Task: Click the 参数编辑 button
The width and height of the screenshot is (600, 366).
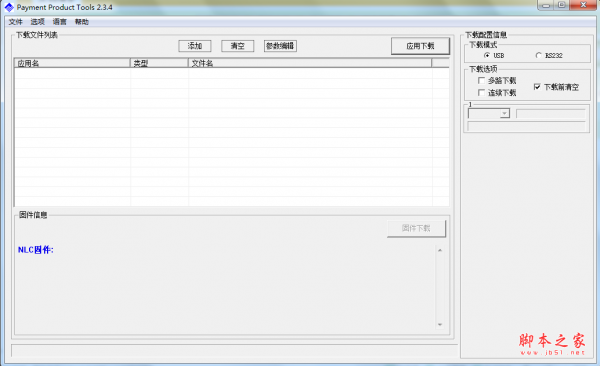Action: coord(280,46)
